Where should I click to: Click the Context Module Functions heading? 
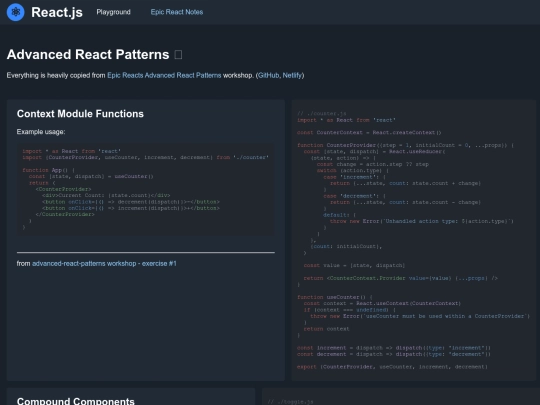(80, 114)
